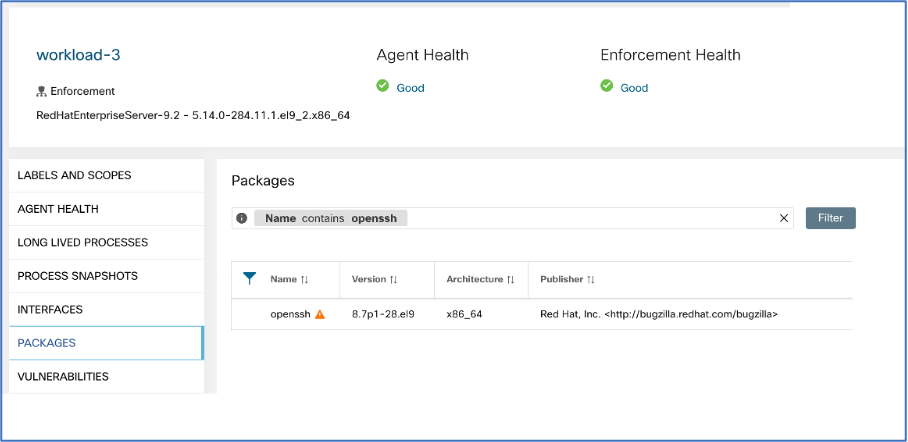
Task: Click the info icon in filter bar
Action: point(242,218)
